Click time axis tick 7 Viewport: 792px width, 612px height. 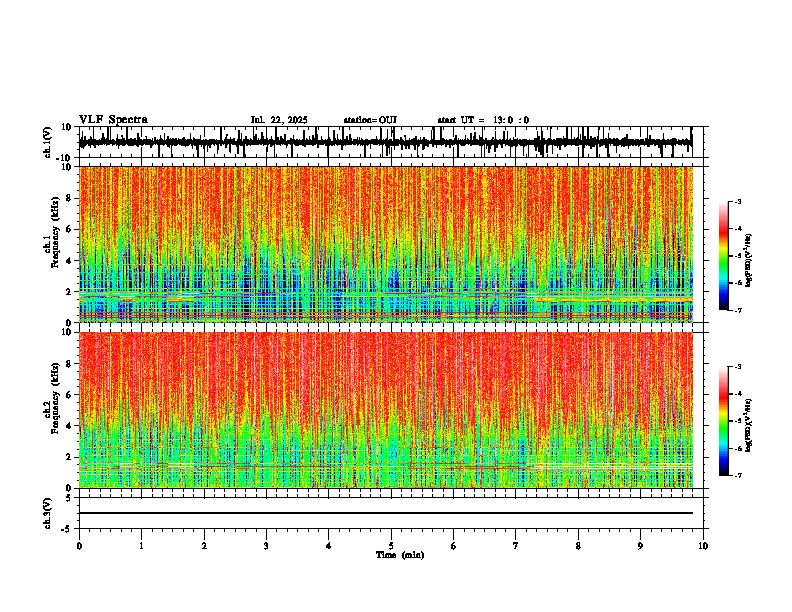(516, 546)
